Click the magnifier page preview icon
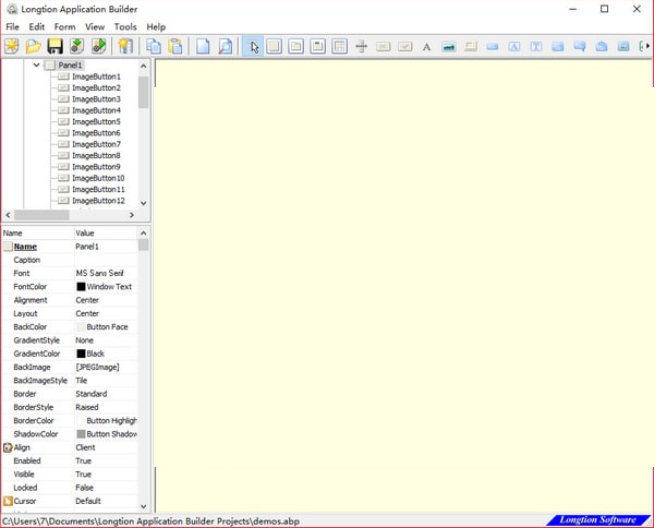 pos(225,46)
